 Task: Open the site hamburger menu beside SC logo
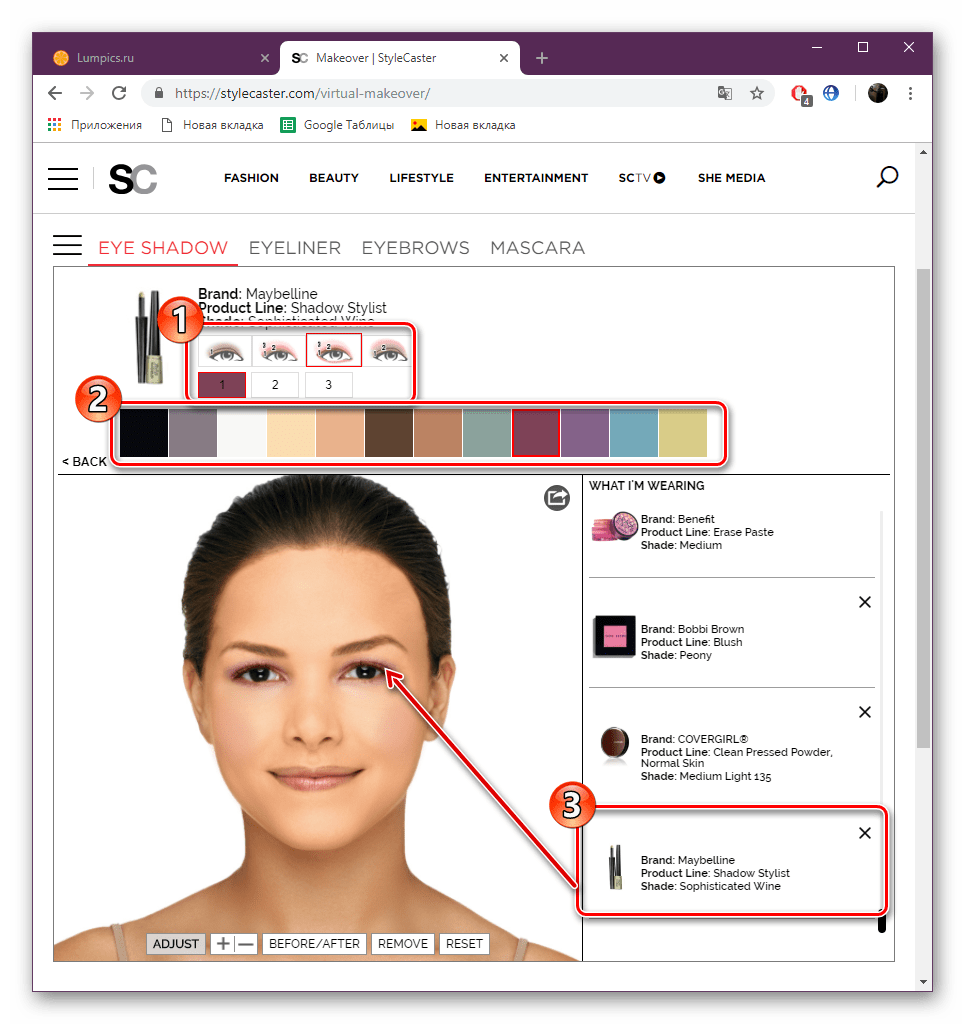(x=63, y=178)
